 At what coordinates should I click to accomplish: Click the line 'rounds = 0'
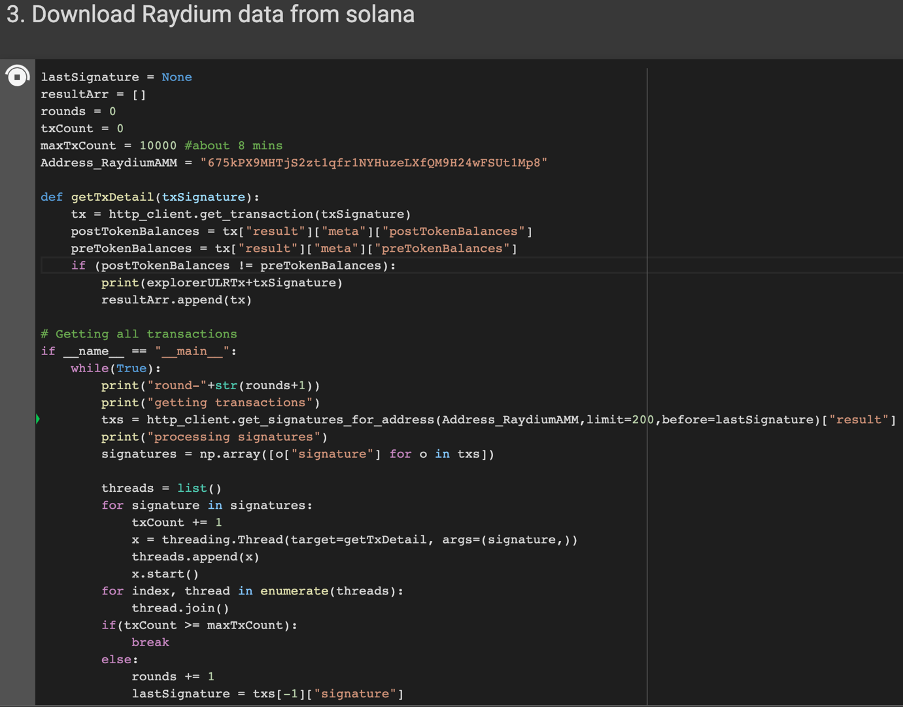point(78,111)
